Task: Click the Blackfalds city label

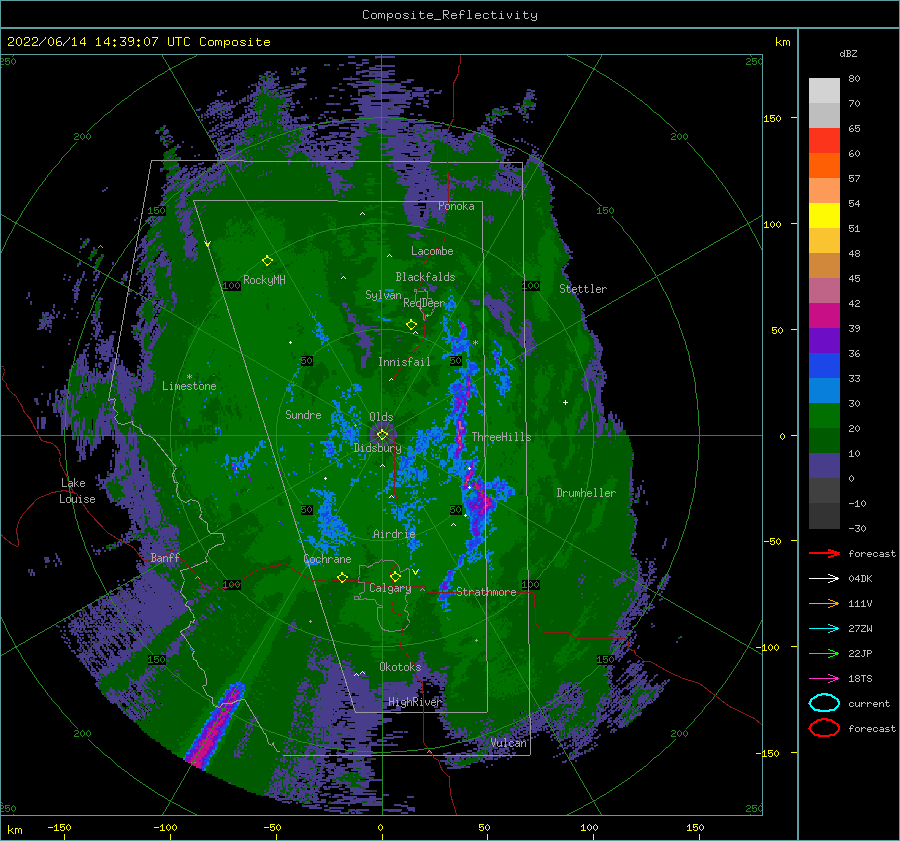Action: click(x=425, y=277)
